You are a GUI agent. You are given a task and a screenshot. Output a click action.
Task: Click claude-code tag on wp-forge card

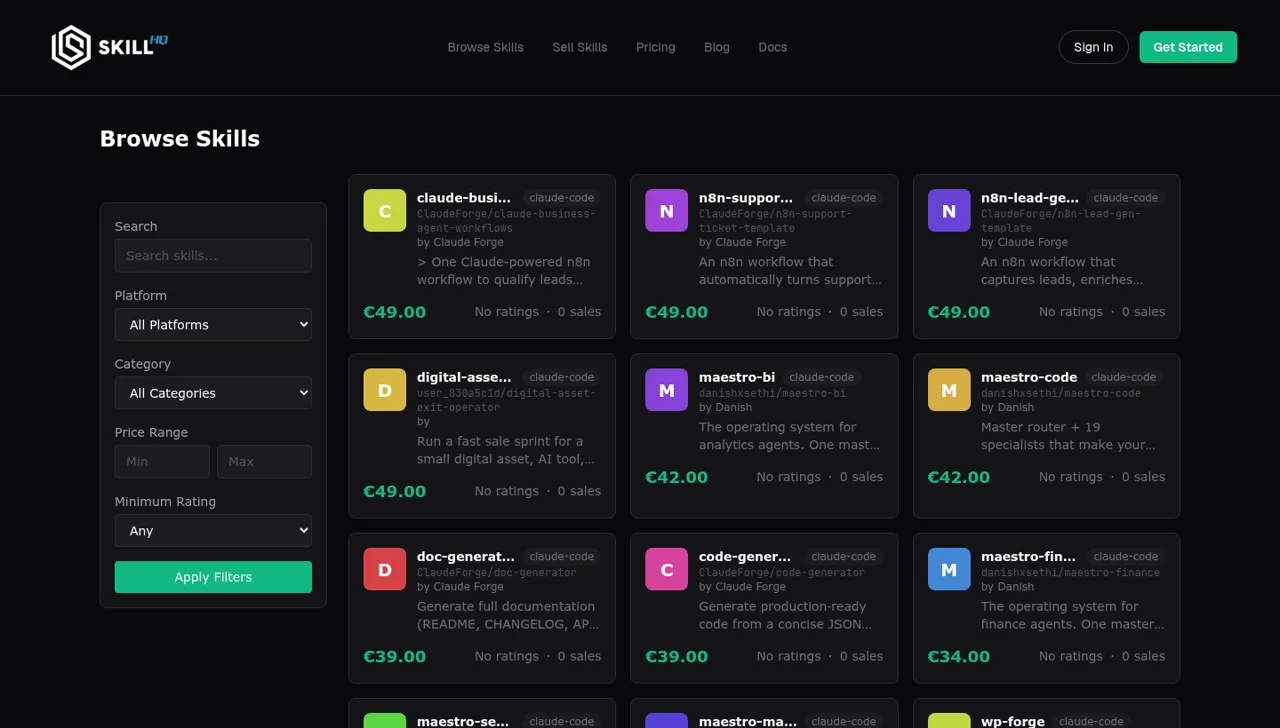point(1091,721)
